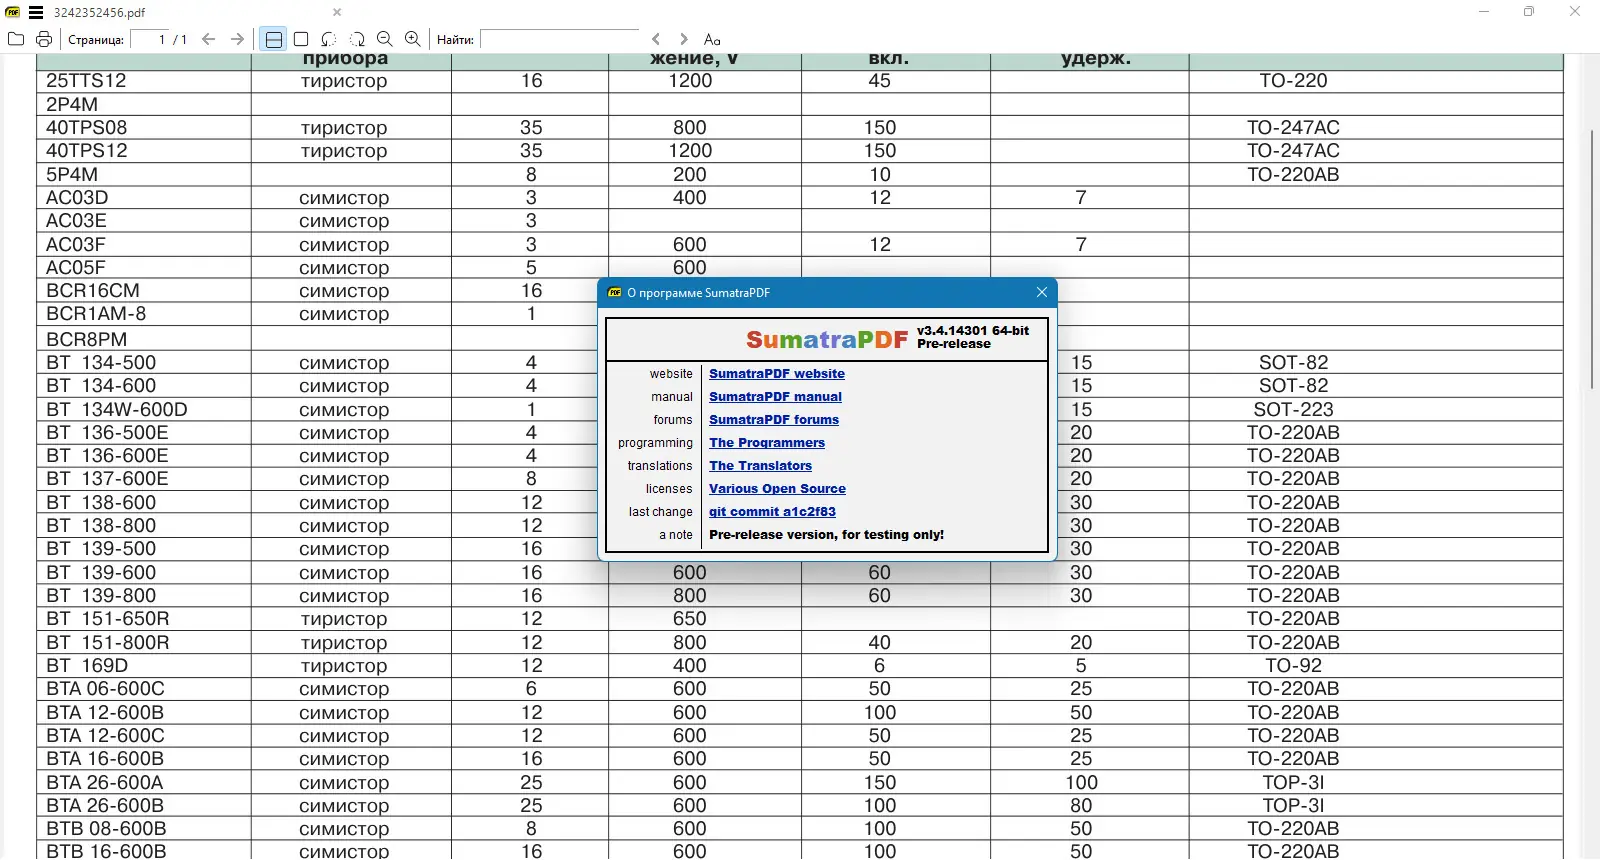The height and width of the screenshot is (860, 1600).
Task: Rotate the document left
Action: (x=329, y=39)
